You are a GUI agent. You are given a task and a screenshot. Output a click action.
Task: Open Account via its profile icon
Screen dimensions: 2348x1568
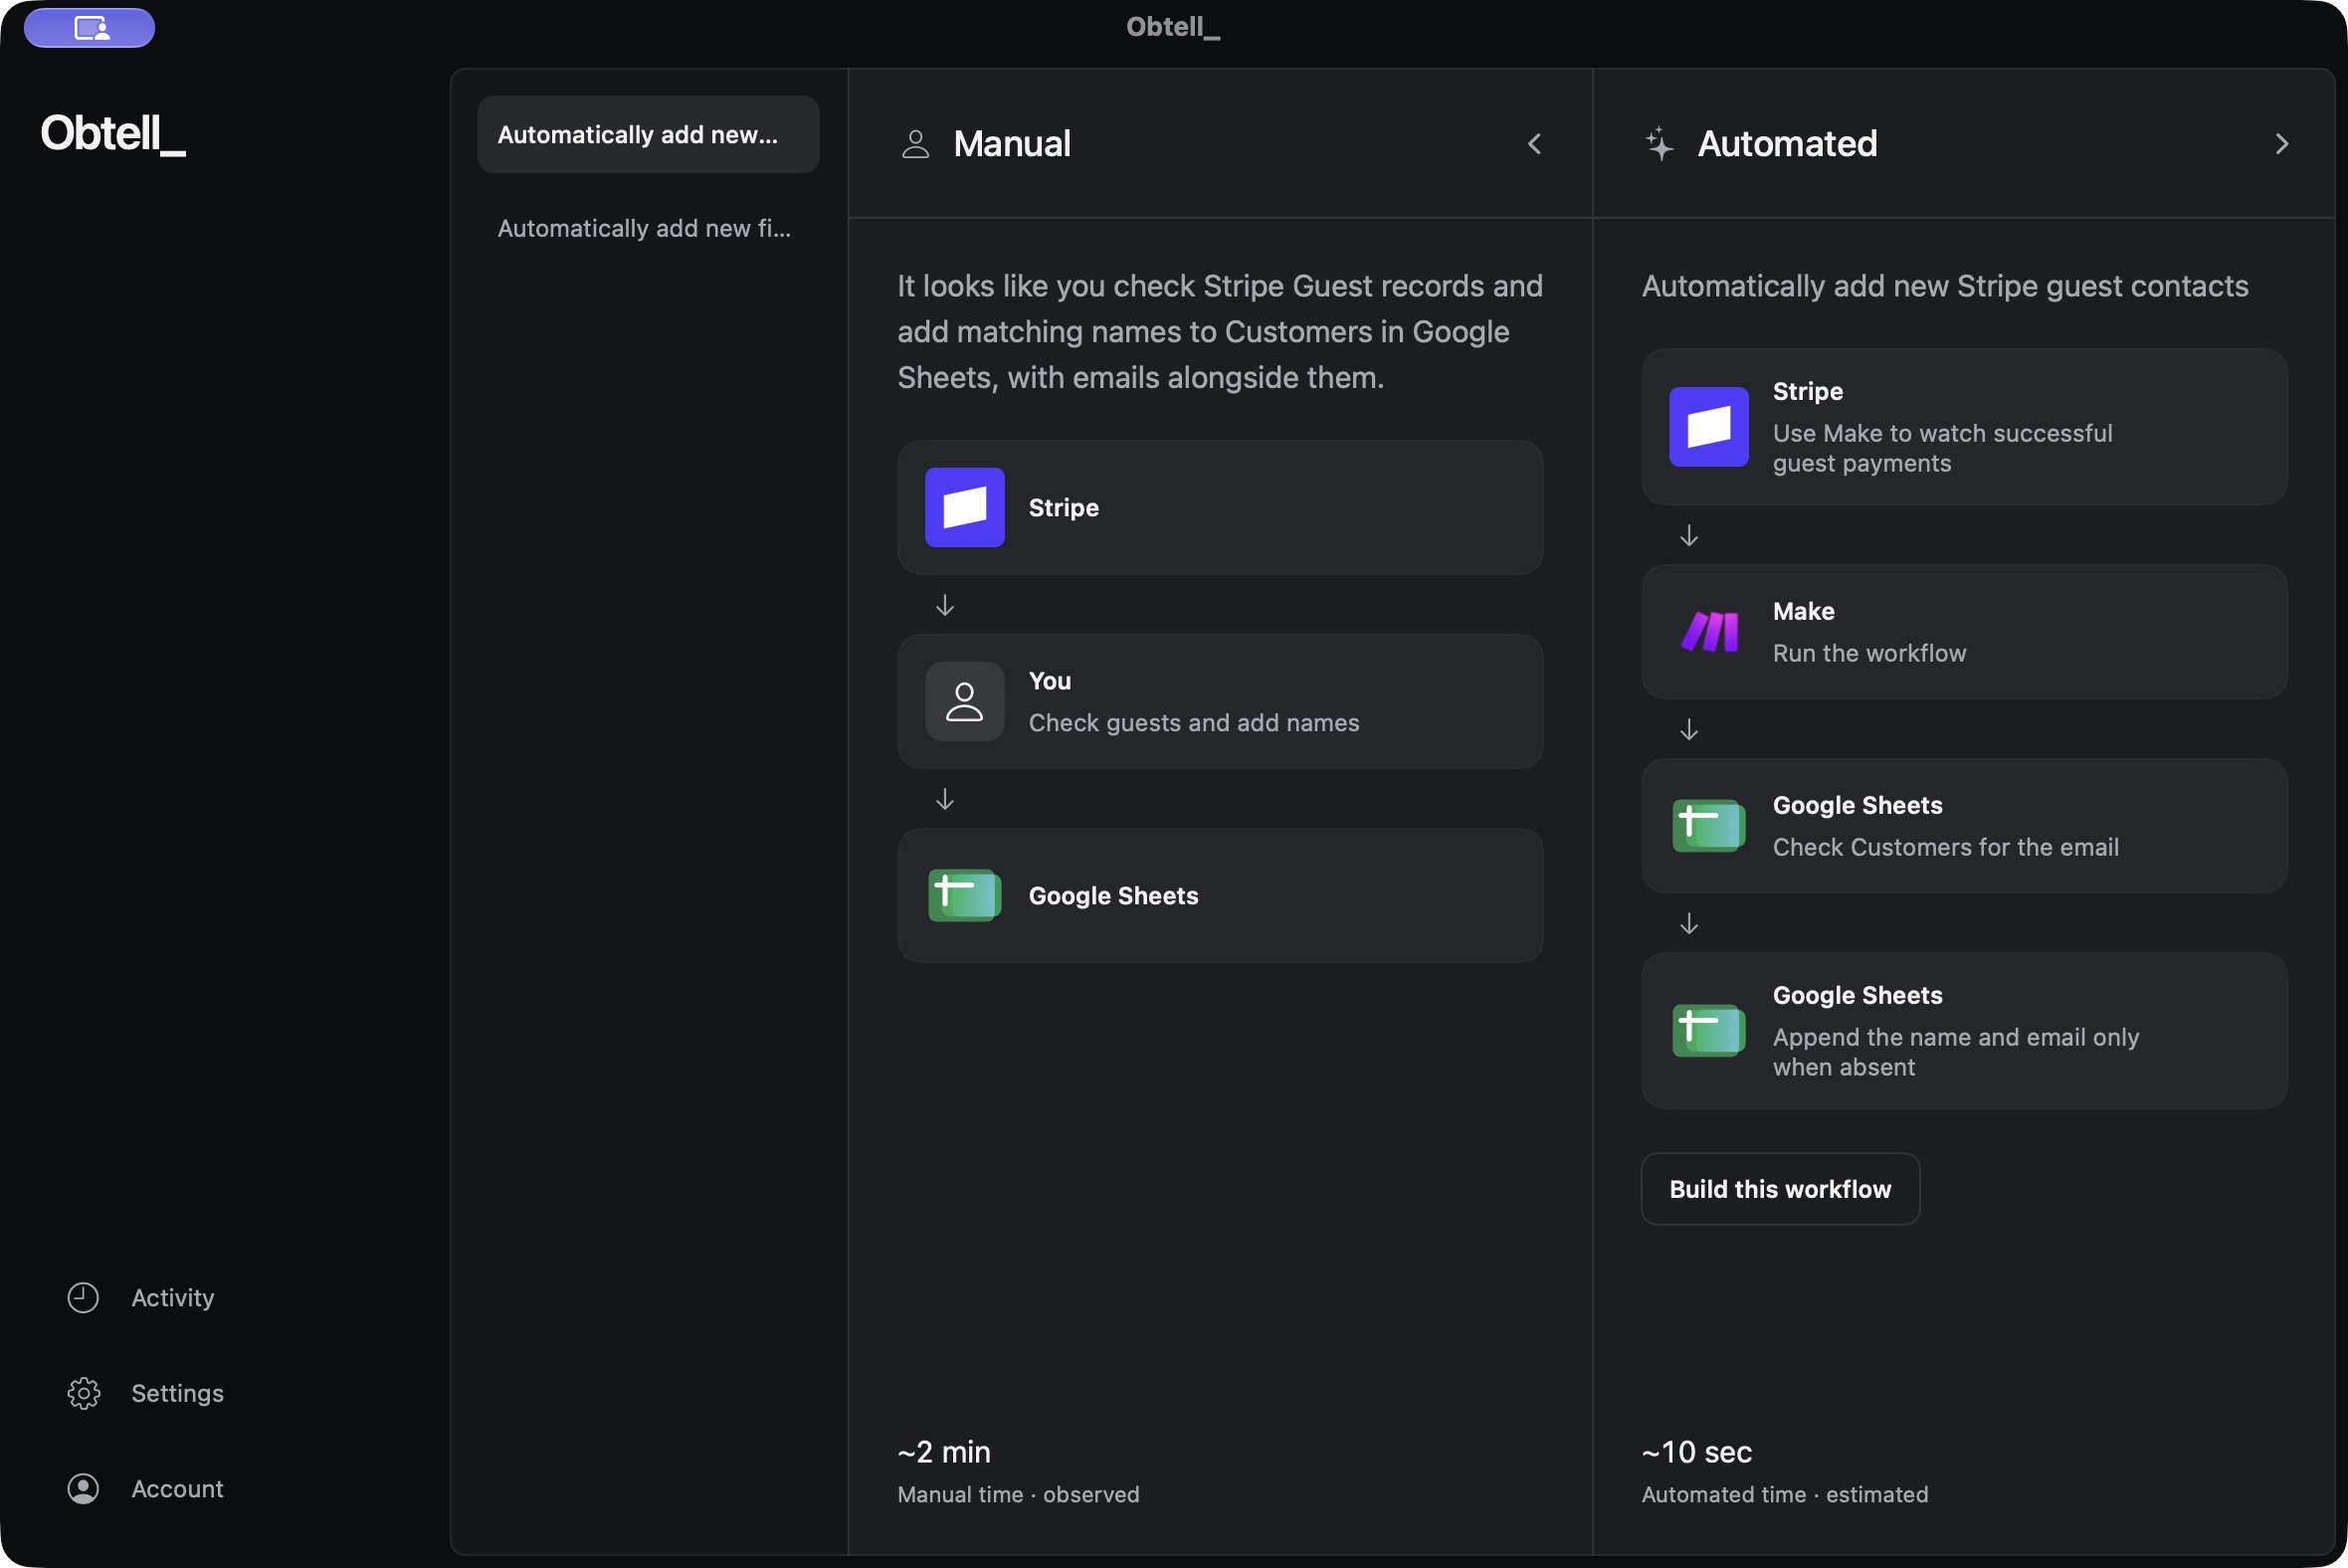(x=83, y=1488)
